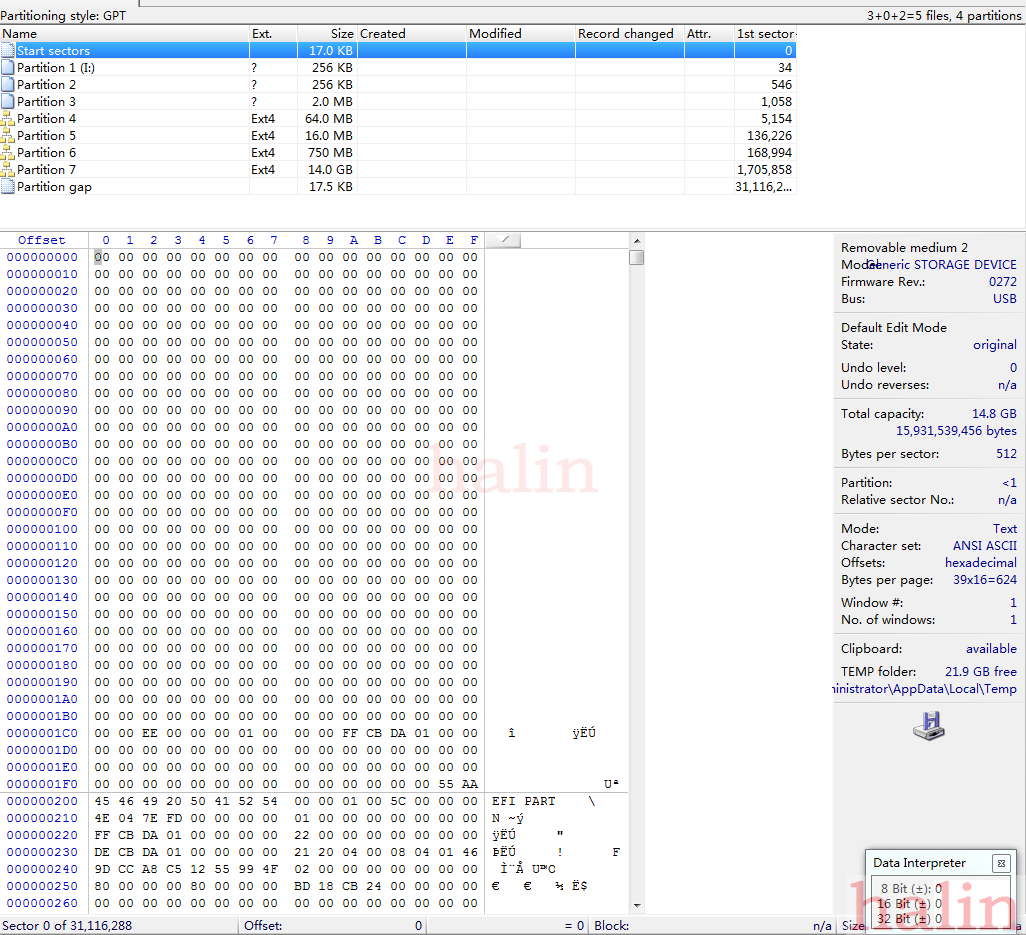Select the Partition 7 filesystem icon

click(x=8, y=170)
